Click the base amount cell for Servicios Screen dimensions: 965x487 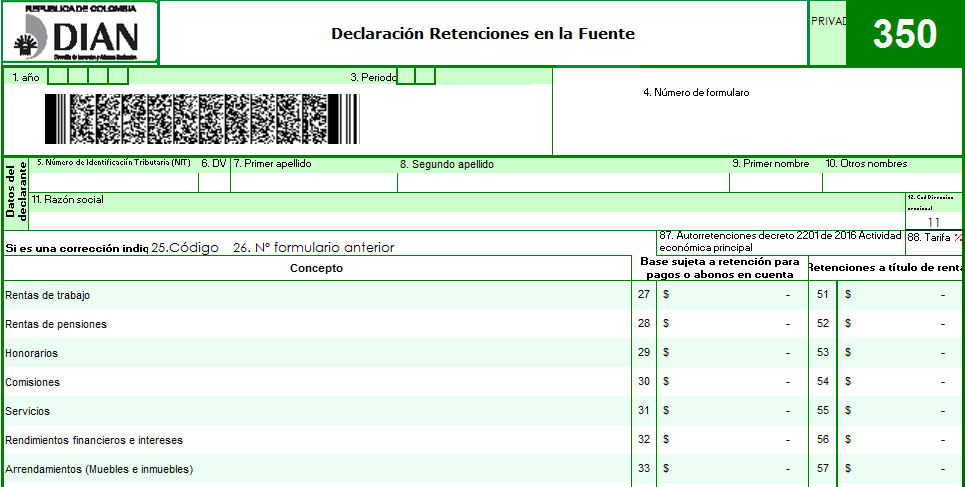[x=731, y=411]
